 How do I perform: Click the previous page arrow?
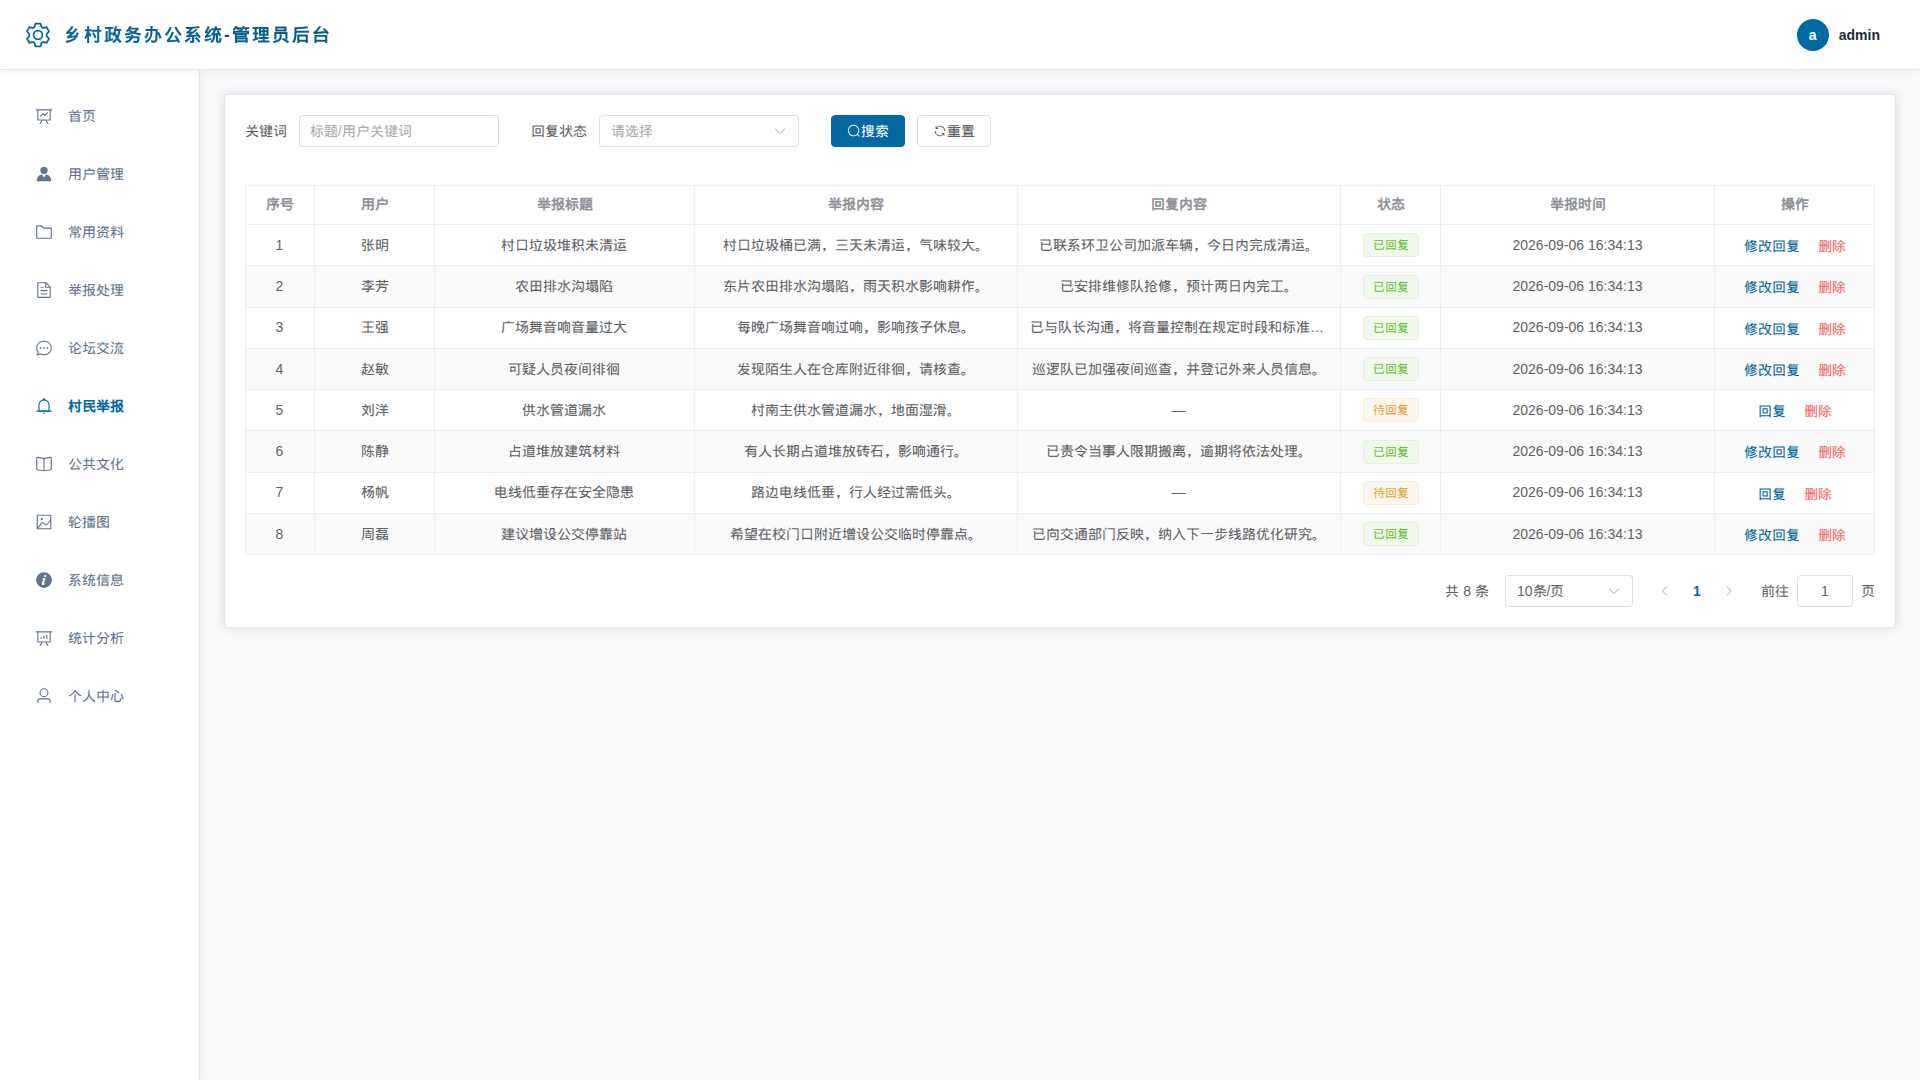tap(1664, 591)
